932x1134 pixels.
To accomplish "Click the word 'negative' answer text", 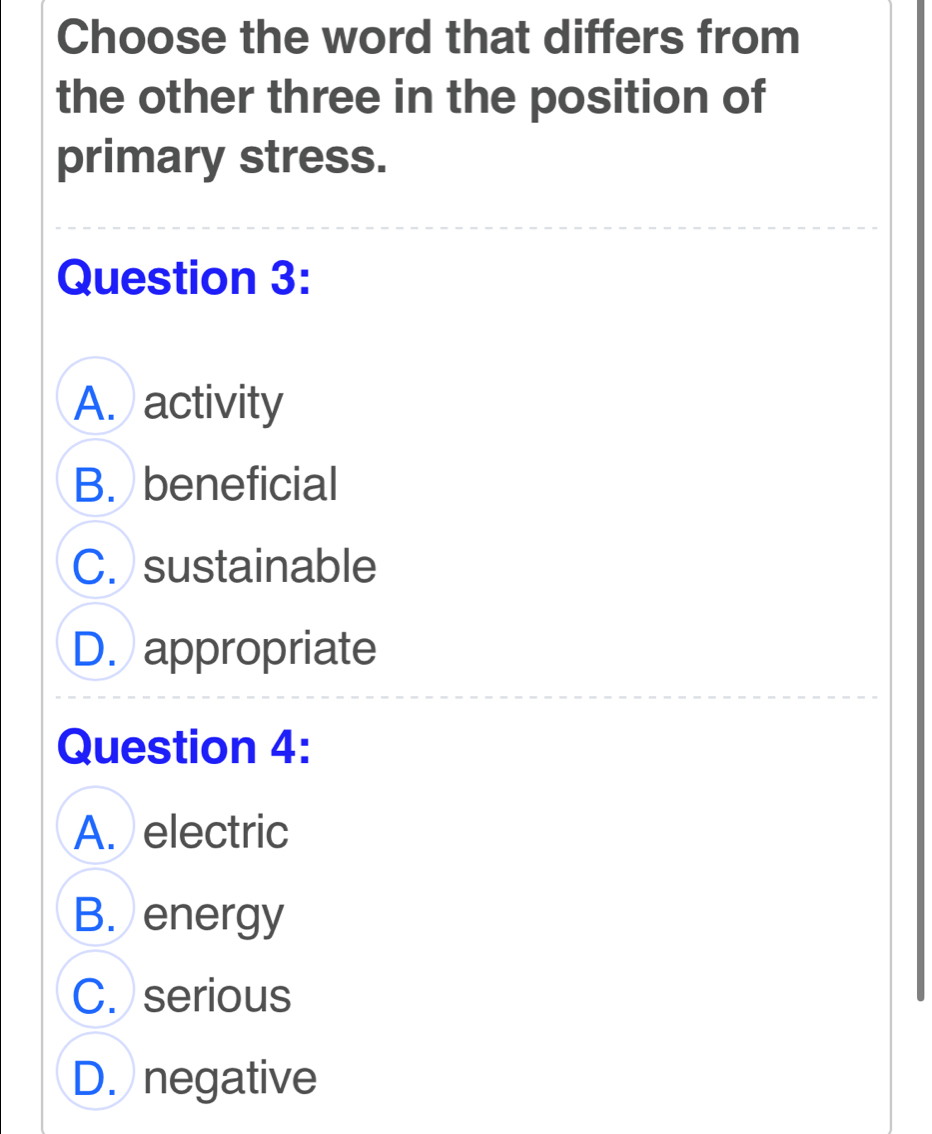I will coord(230,1078).
